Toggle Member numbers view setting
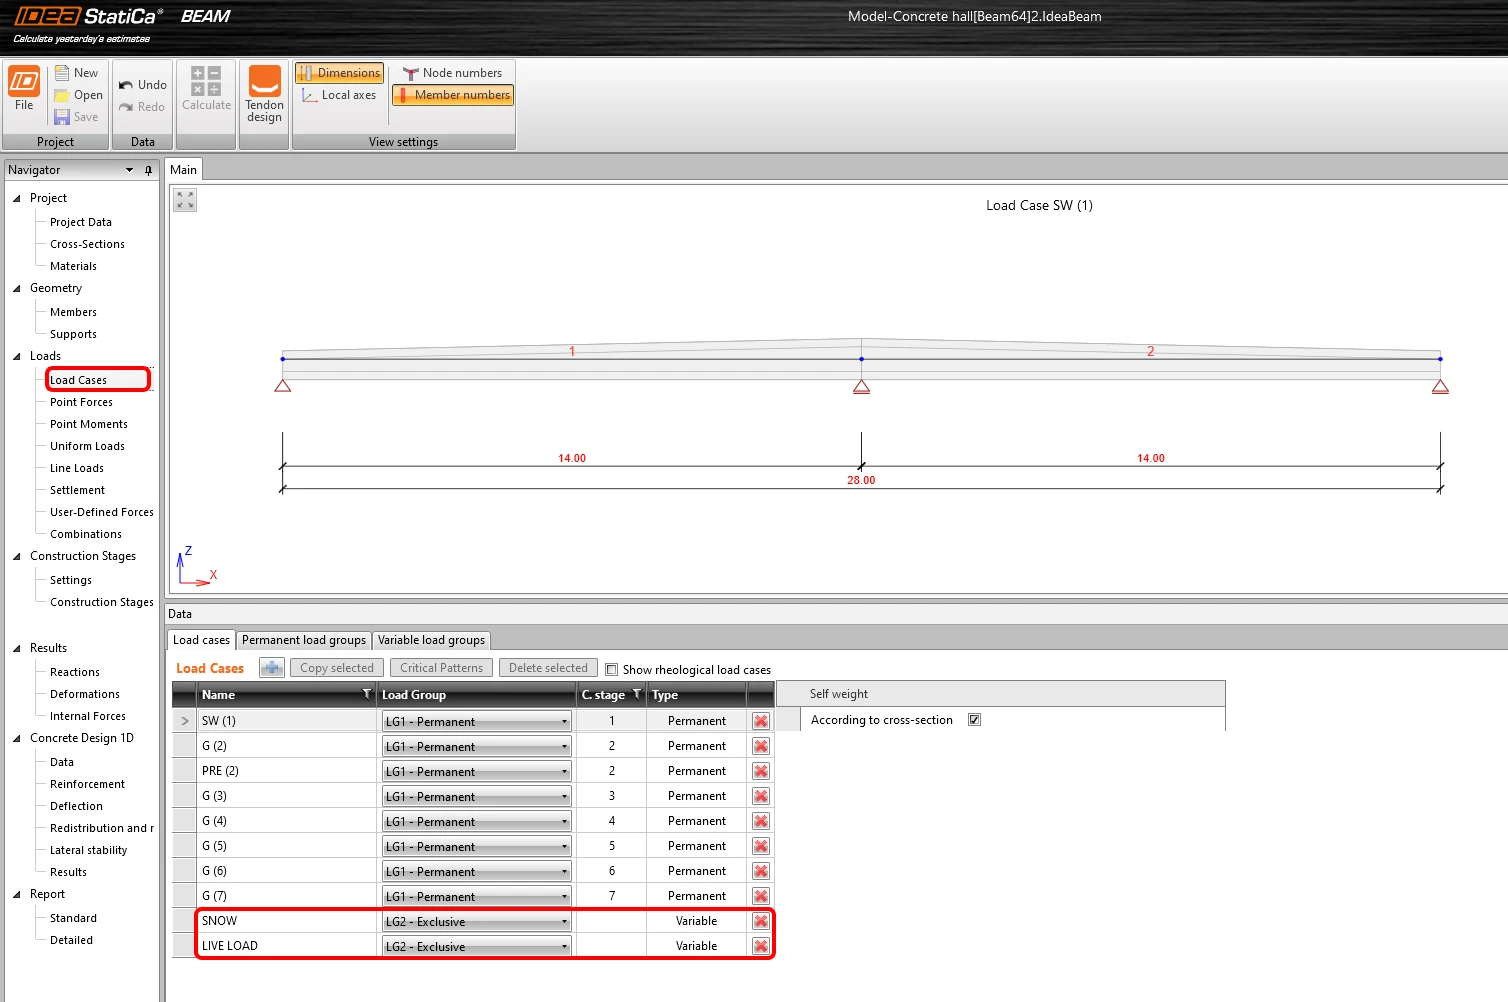The height and width of the screenshot is (1002, 1508). [453, 95]
